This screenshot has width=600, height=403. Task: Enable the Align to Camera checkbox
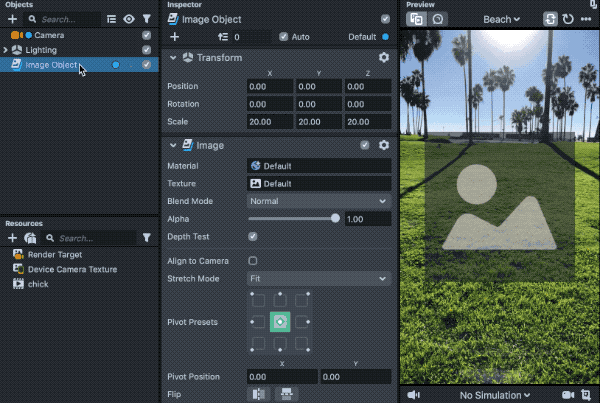click(252, 260)
